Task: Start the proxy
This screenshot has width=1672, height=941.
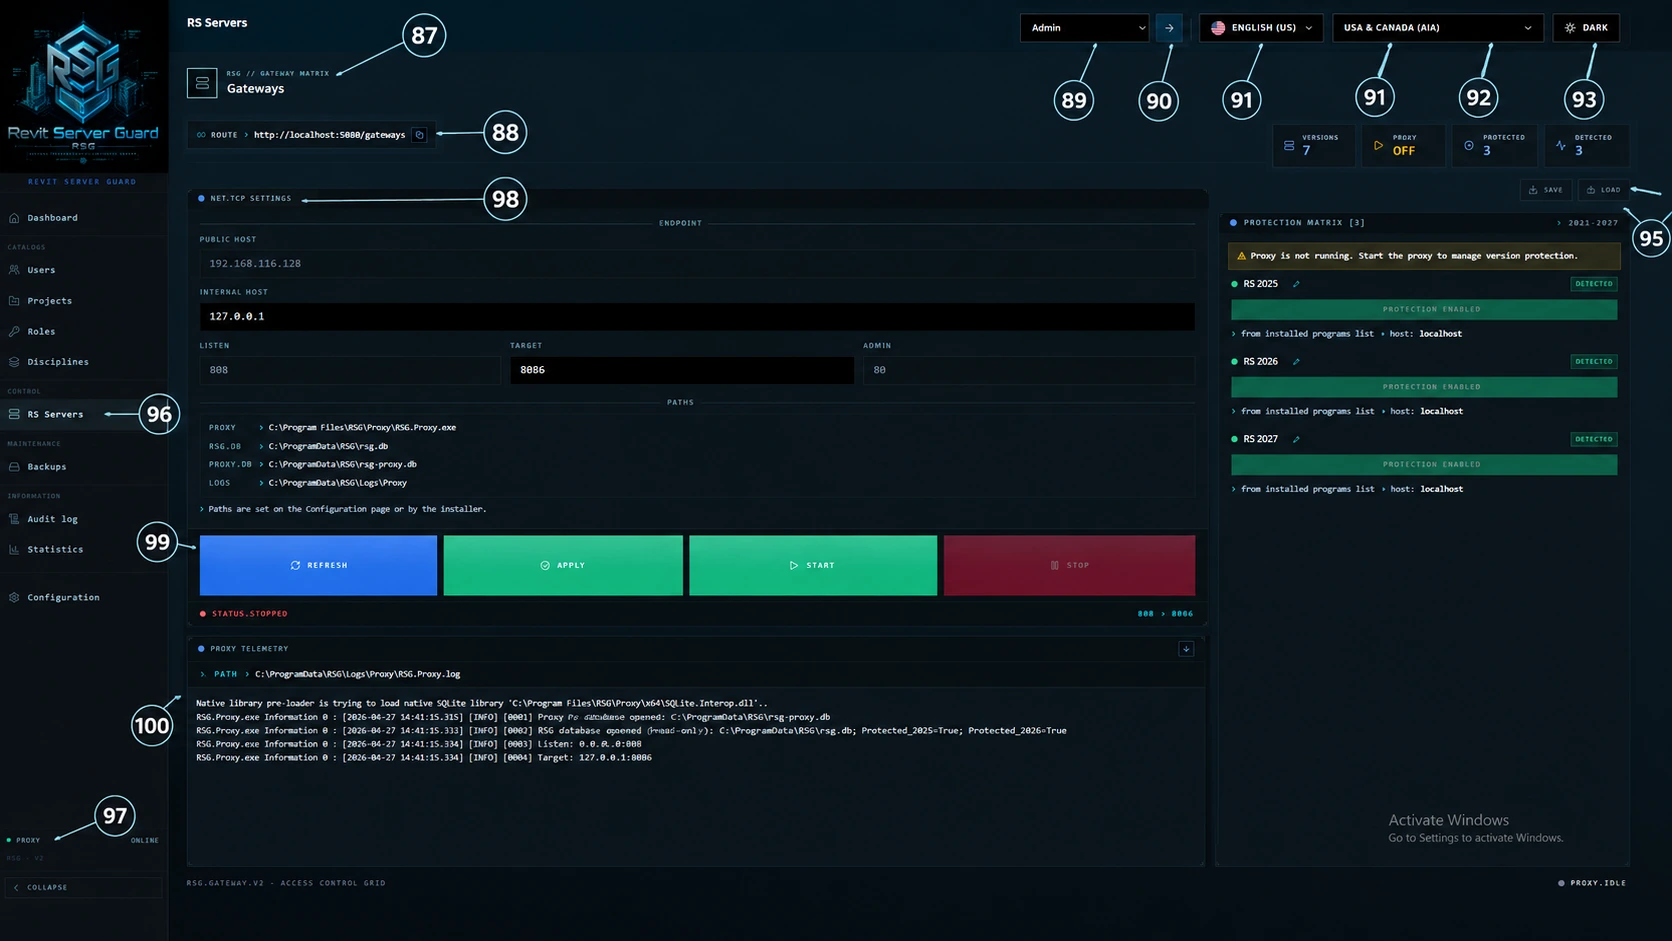Action: tap(813, 565)
